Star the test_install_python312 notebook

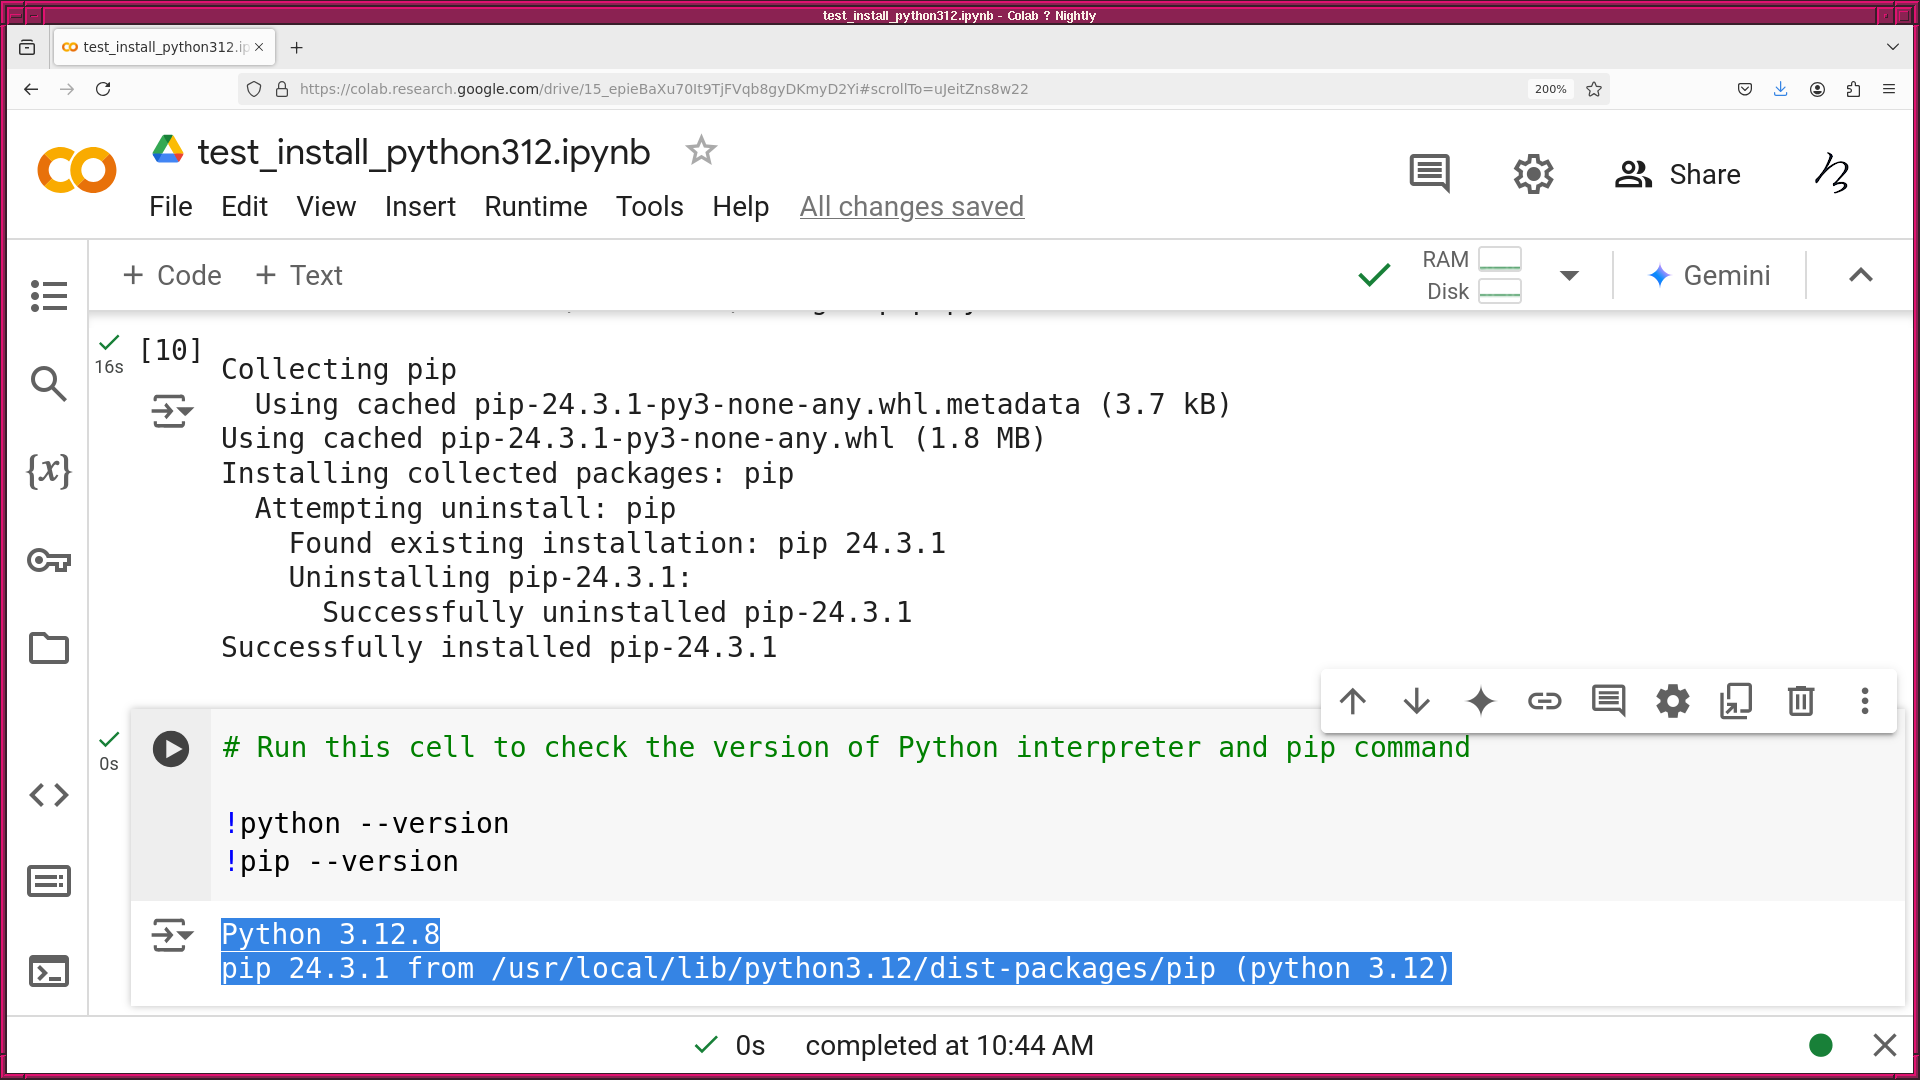pyautogui.click(x=701, y=151)
